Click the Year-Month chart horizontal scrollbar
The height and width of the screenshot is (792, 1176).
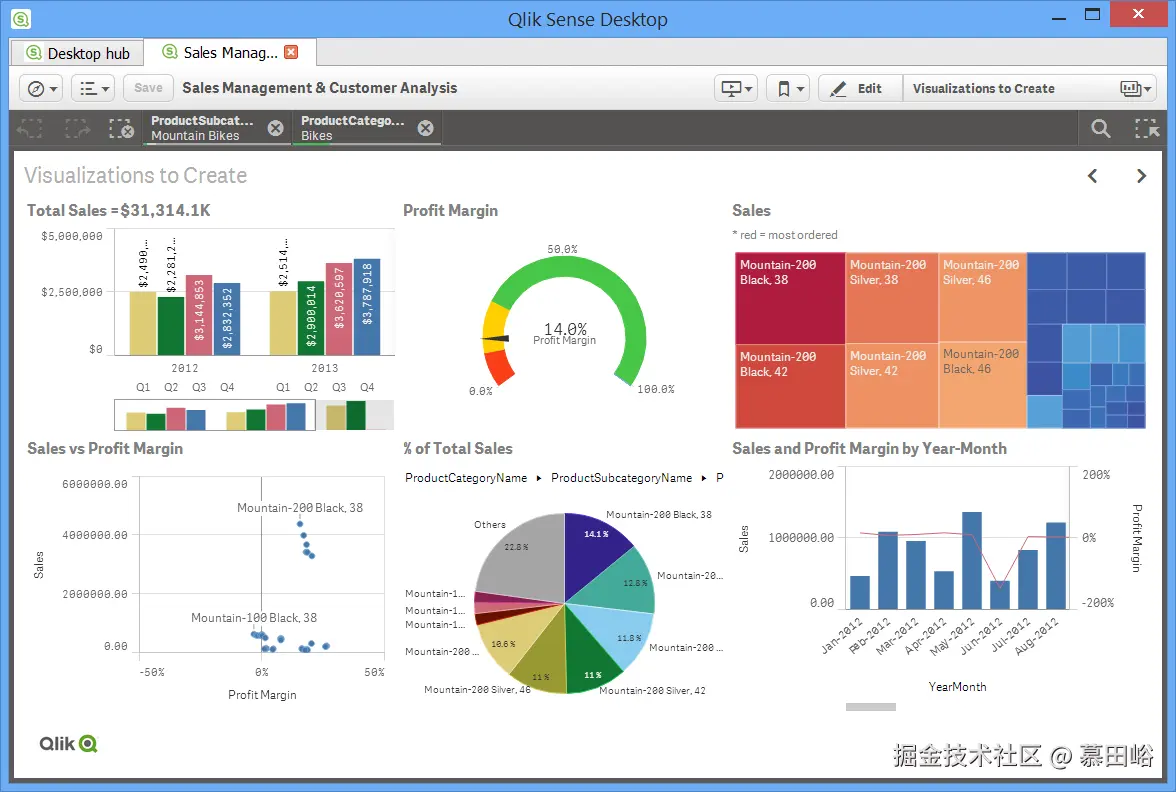click(x=871, y=706)
